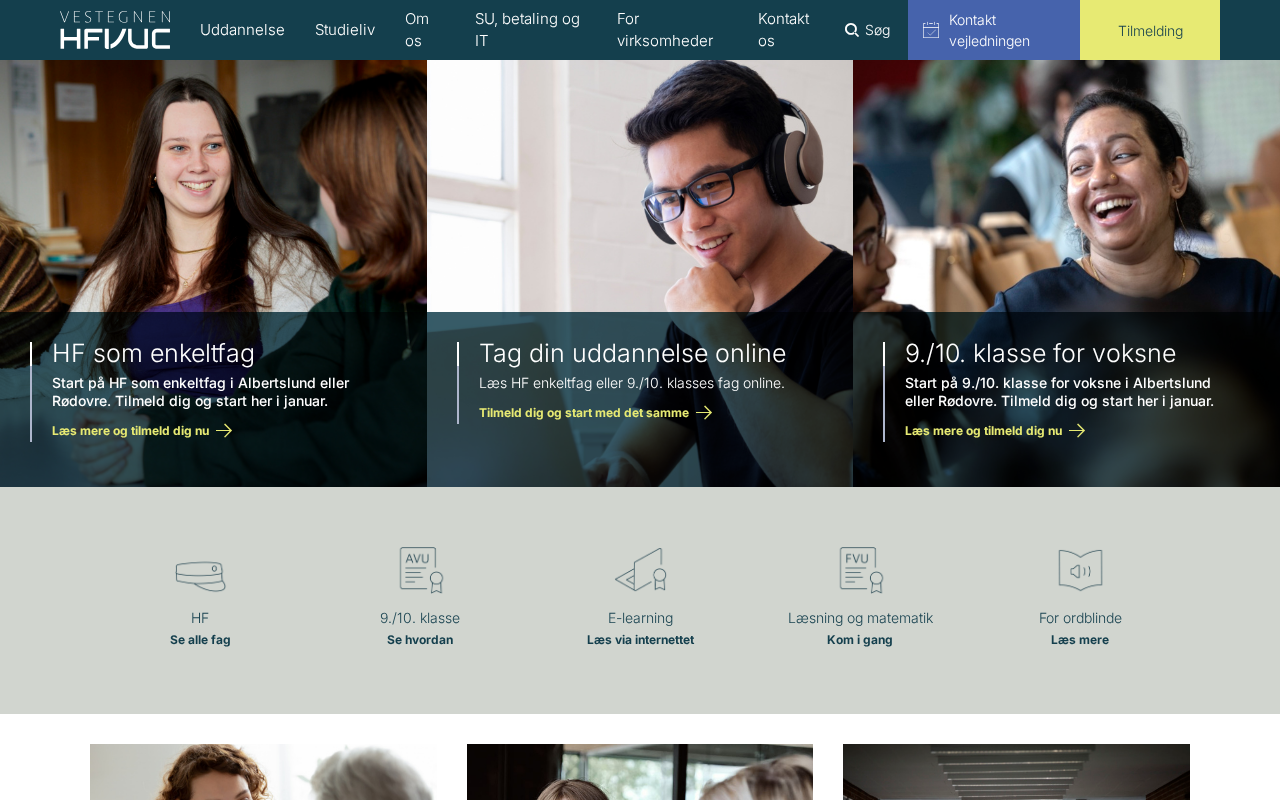Click the '9./10. klasse for voksne' heading
The width and height of the screenshot is (1280, 800).
point(1041,353)
